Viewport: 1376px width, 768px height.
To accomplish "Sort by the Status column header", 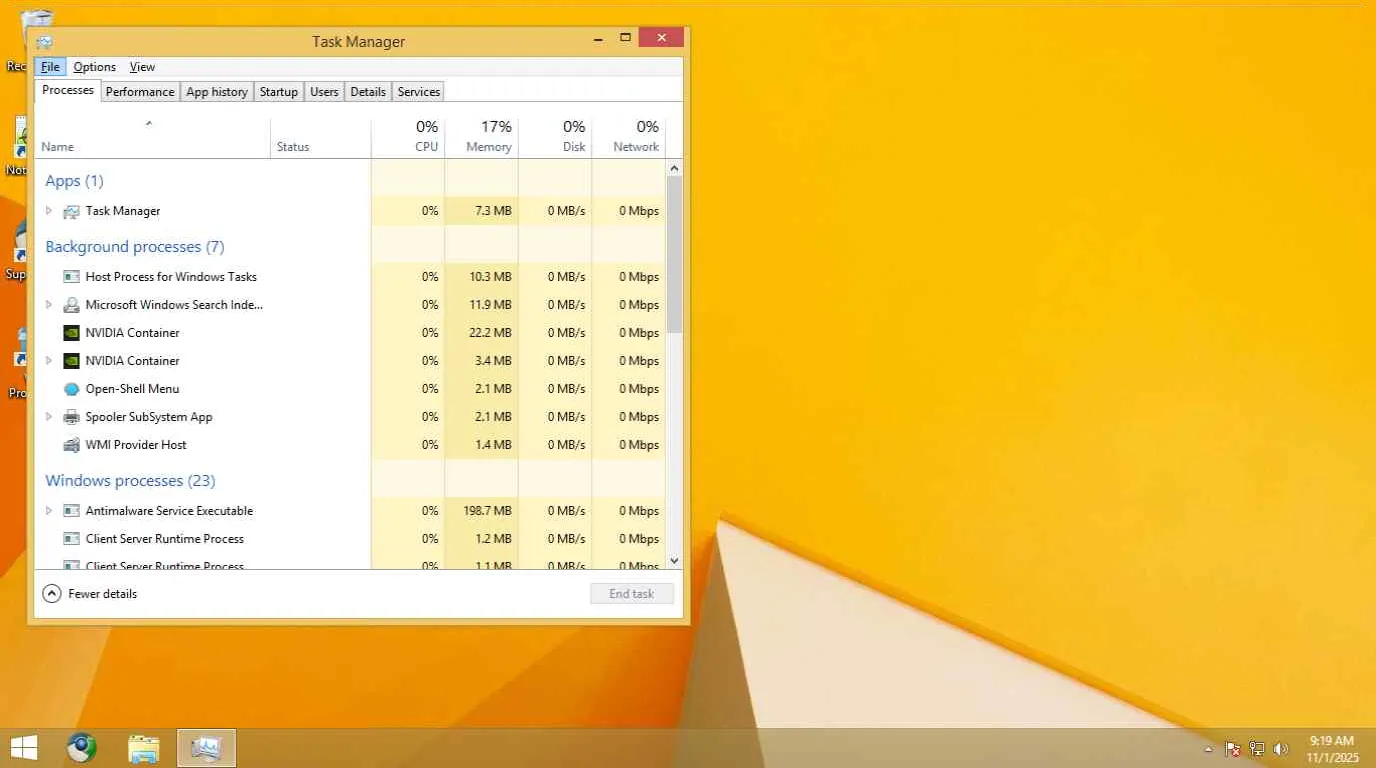I will click(321, 138).
